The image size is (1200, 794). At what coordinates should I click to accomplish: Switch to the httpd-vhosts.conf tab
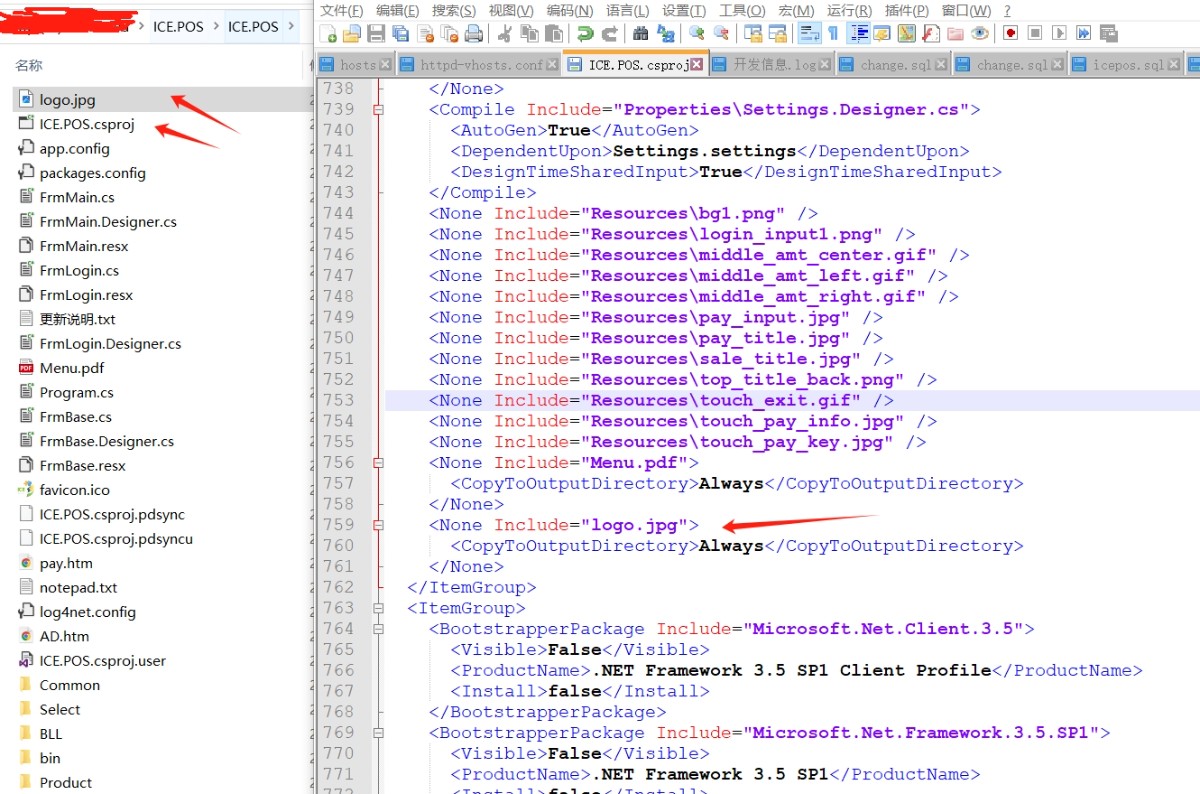point(481,65)
